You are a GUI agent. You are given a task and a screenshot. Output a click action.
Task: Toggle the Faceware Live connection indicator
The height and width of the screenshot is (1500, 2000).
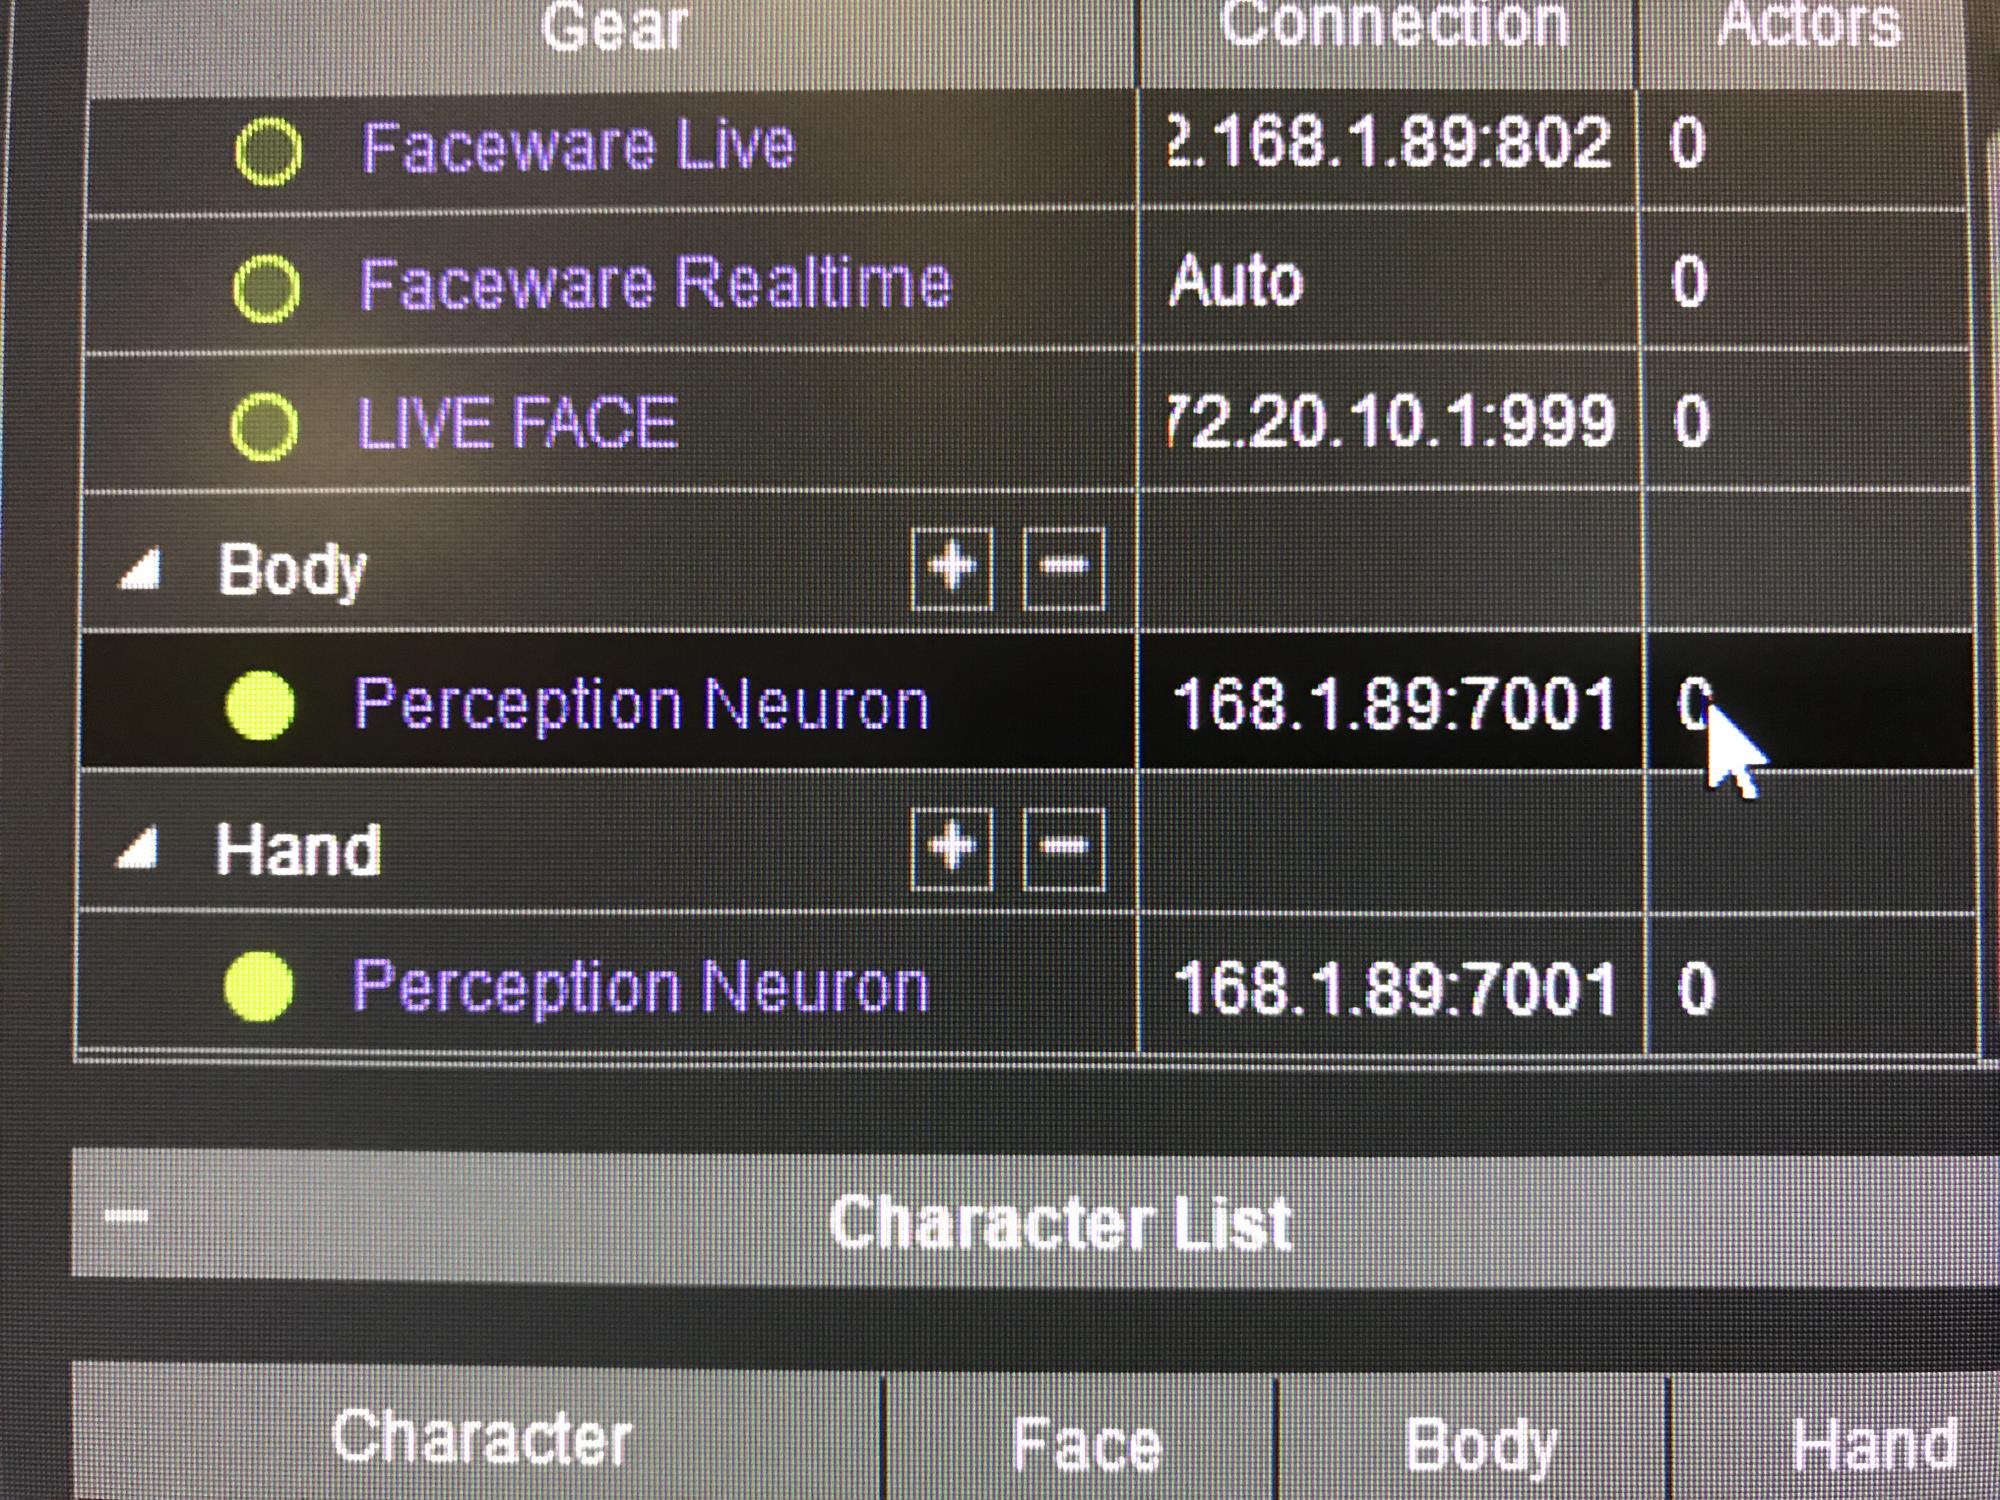[268, 151]
